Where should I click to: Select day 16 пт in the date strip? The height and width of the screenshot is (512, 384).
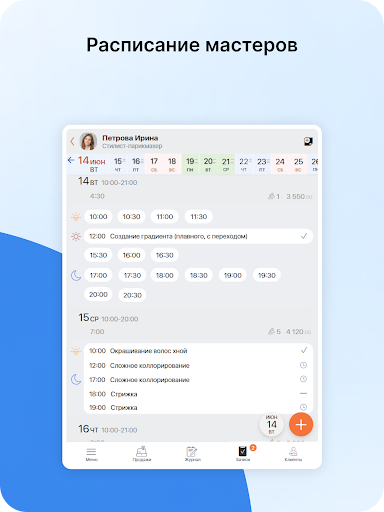136,164
